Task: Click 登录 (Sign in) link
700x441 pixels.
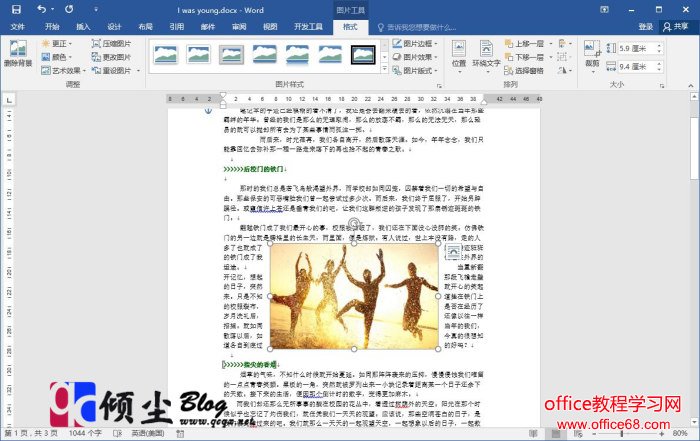Action: [x=646, y=27]
